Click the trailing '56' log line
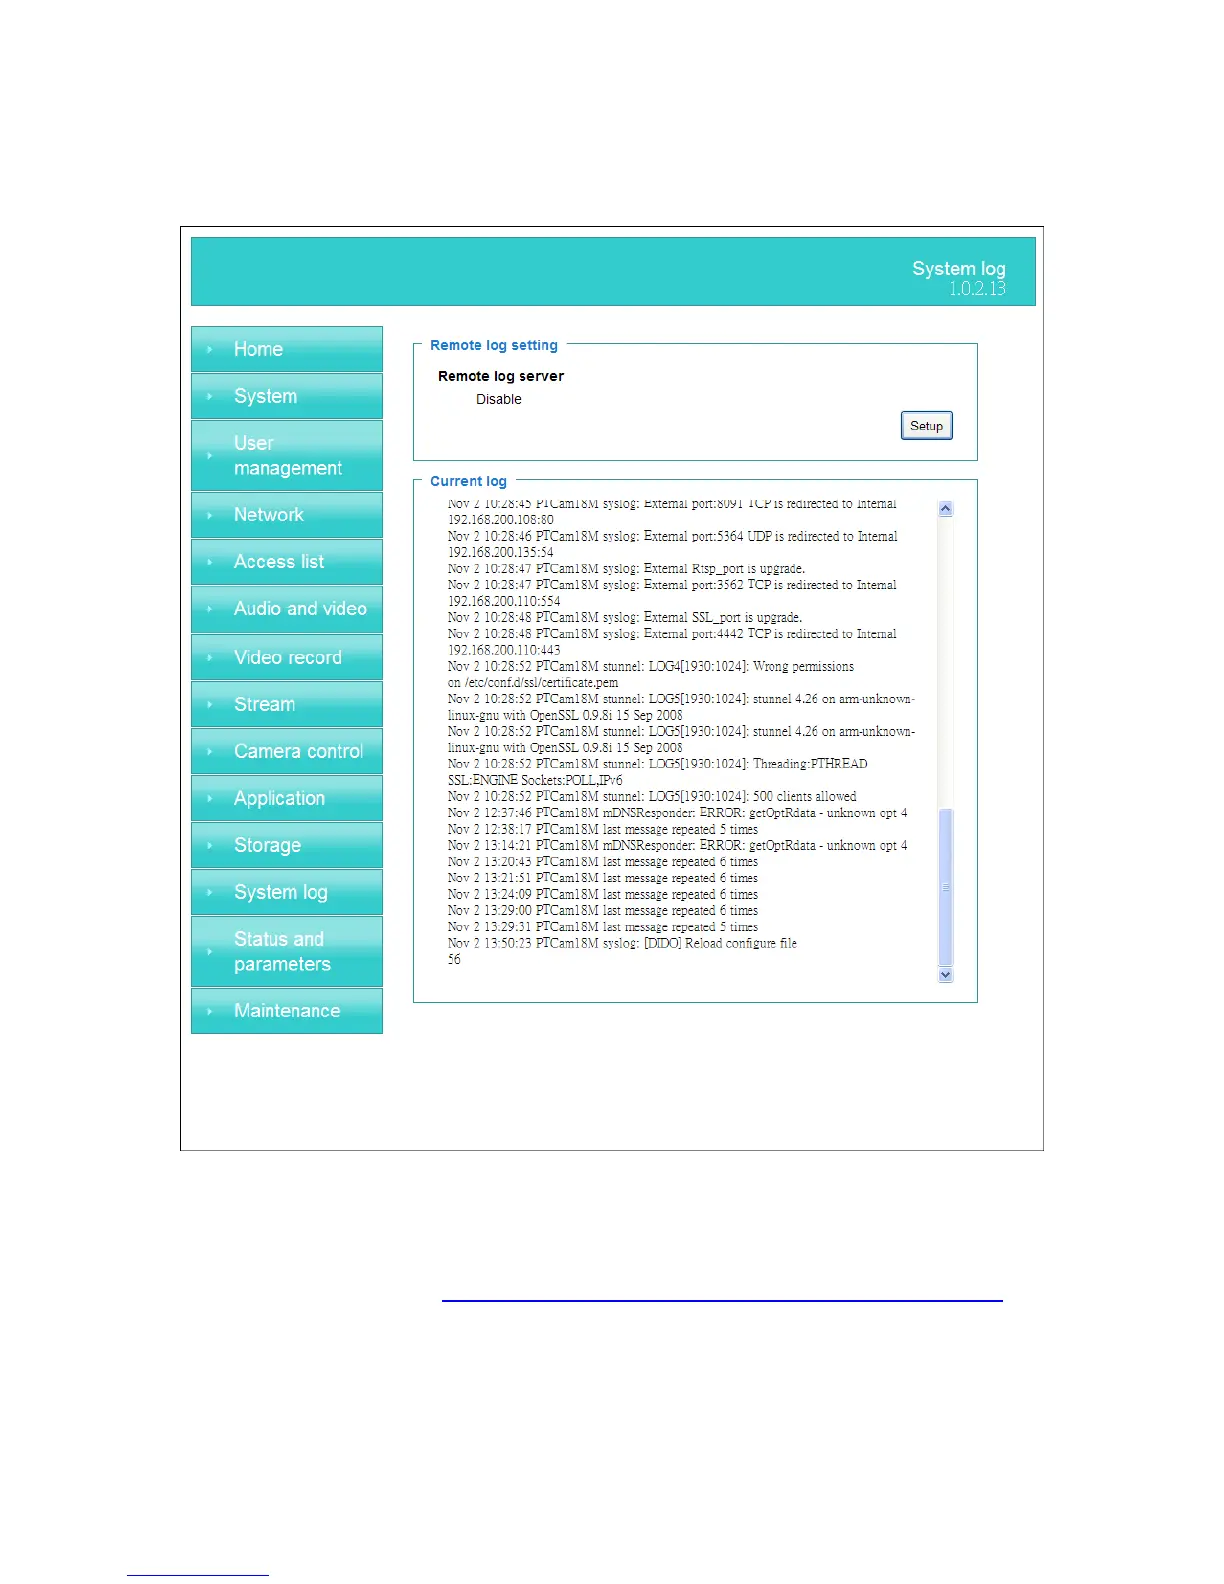This screenshot has height=1584, width=1224. click(x=454, y=960)
